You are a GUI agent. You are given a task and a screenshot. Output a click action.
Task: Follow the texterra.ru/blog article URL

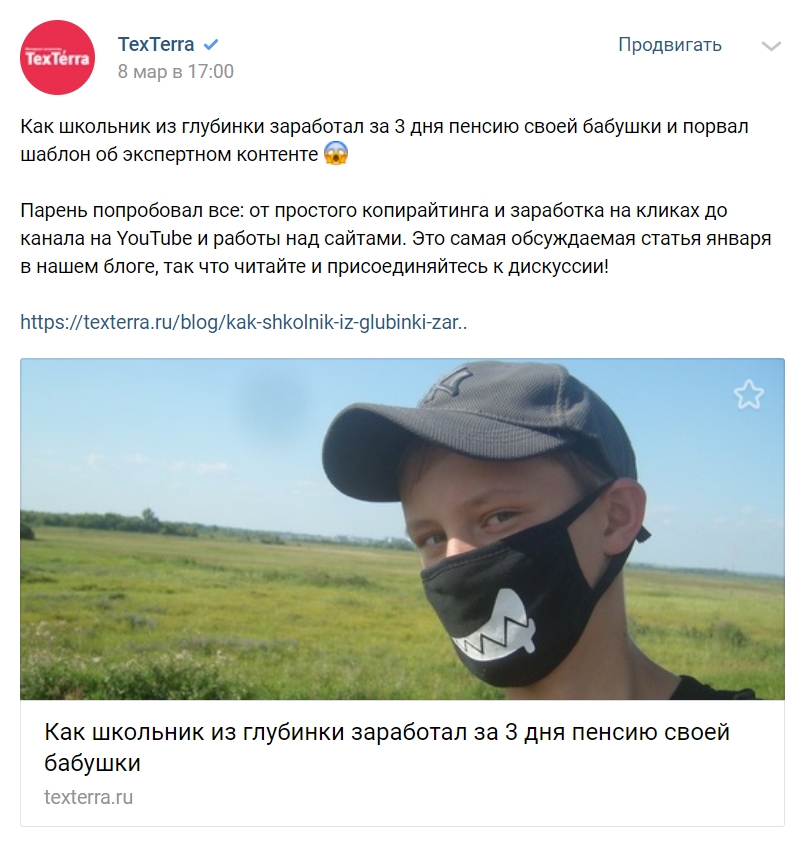[x=243, y=322]
